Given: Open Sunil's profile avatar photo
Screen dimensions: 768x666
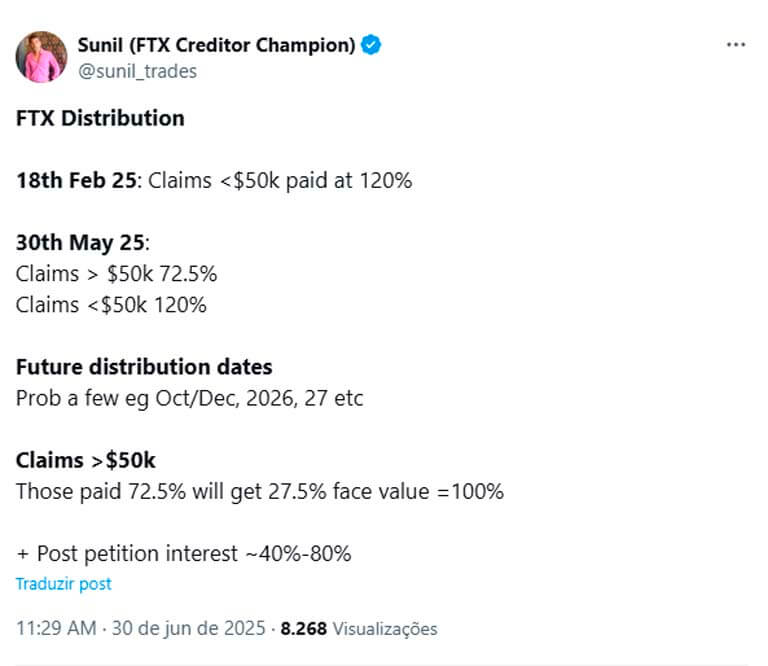Looking at the screenshot, I should (41, 57).
